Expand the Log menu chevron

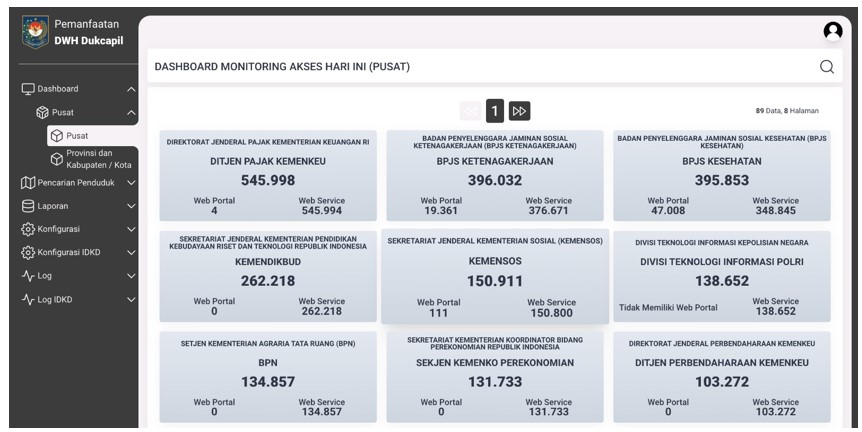pos(131,276)
